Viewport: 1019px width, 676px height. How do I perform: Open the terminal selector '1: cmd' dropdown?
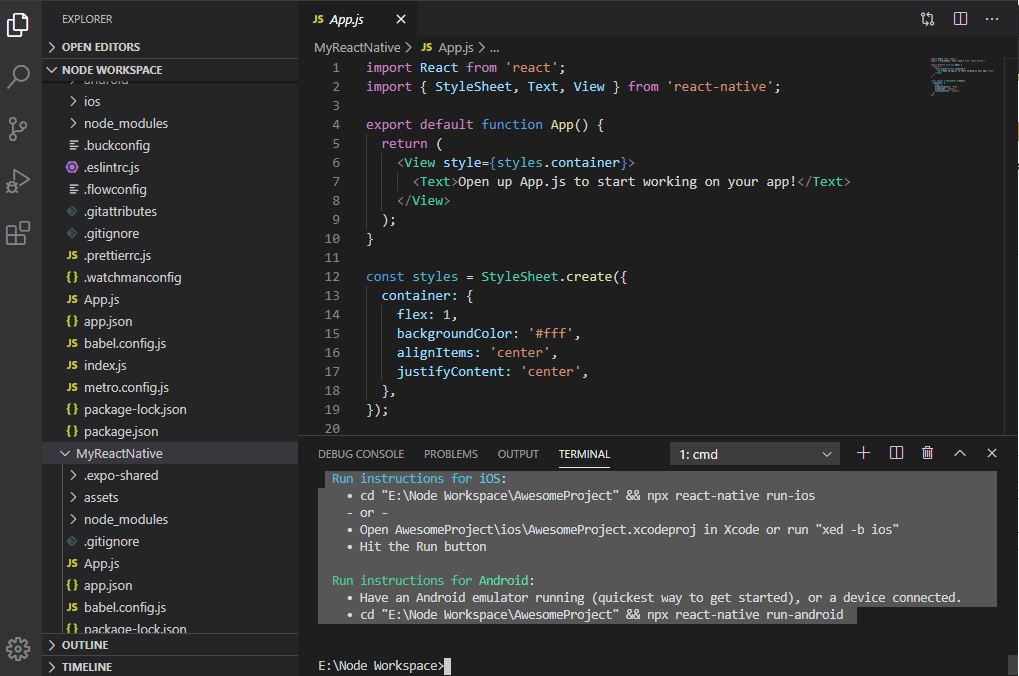click(755, 454)
